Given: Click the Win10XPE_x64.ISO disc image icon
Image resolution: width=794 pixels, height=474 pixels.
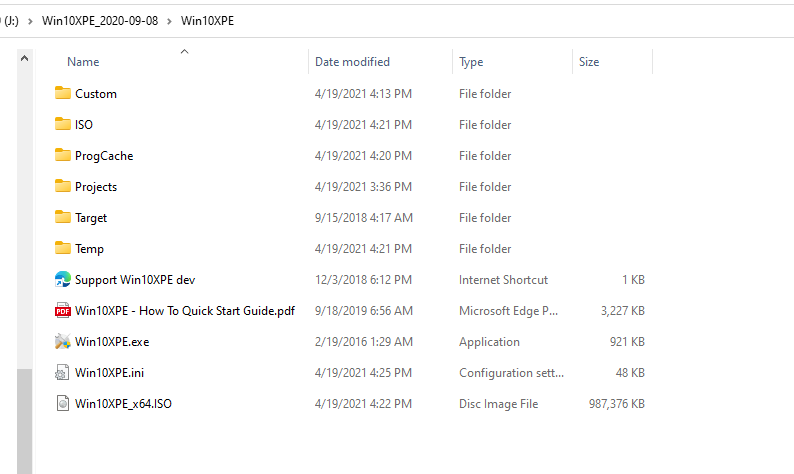Looking at the screenshot, I should click(63, 404).
